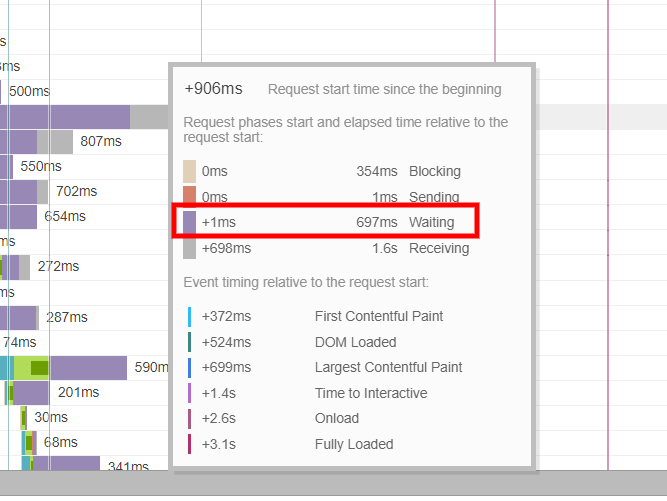This screenshot has width=667, height=501.
Task: Click the Receiving 1.6s row label
Action: 434,248
